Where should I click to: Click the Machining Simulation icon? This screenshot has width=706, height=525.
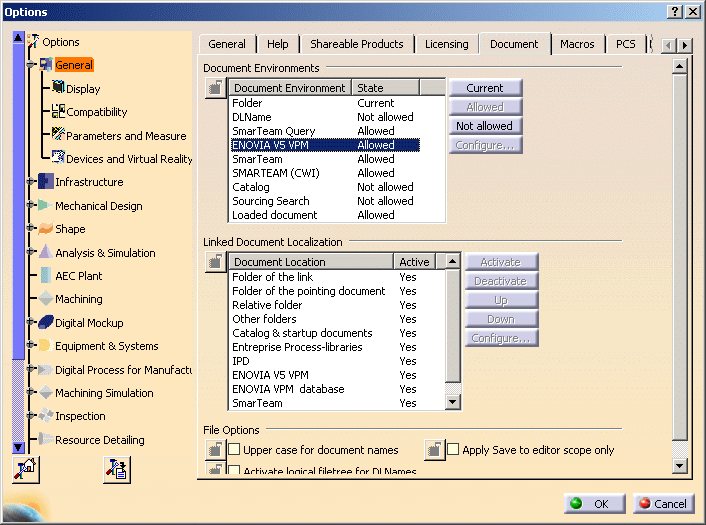pos(45,392)
